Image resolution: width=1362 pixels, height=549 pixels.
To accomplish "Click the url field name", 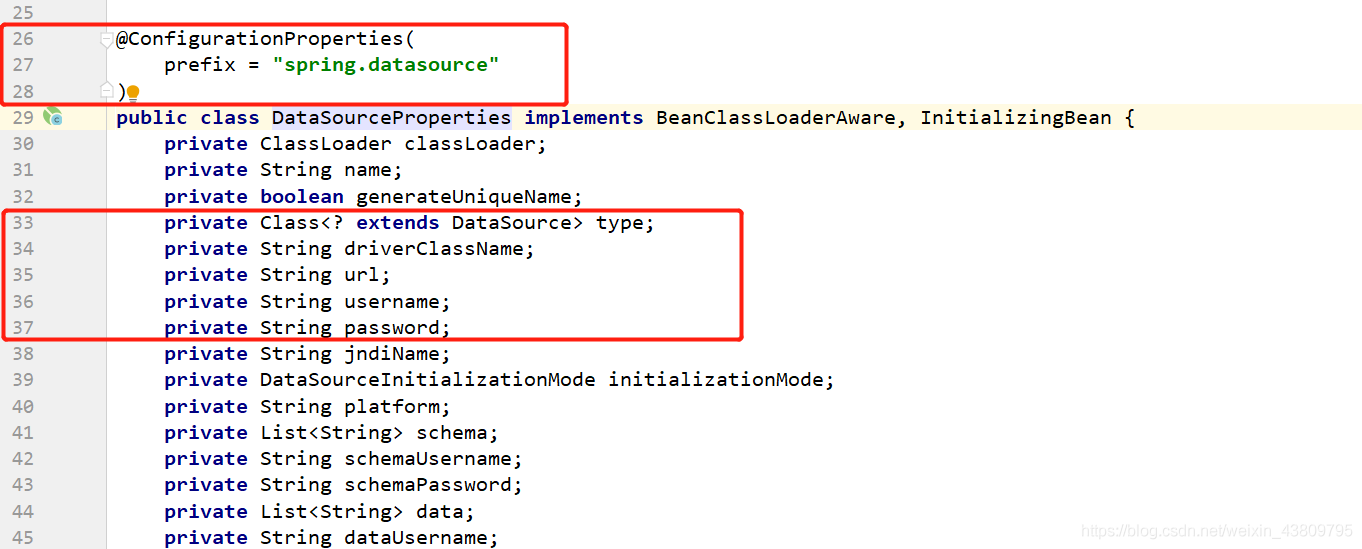I will pos(362,275).
